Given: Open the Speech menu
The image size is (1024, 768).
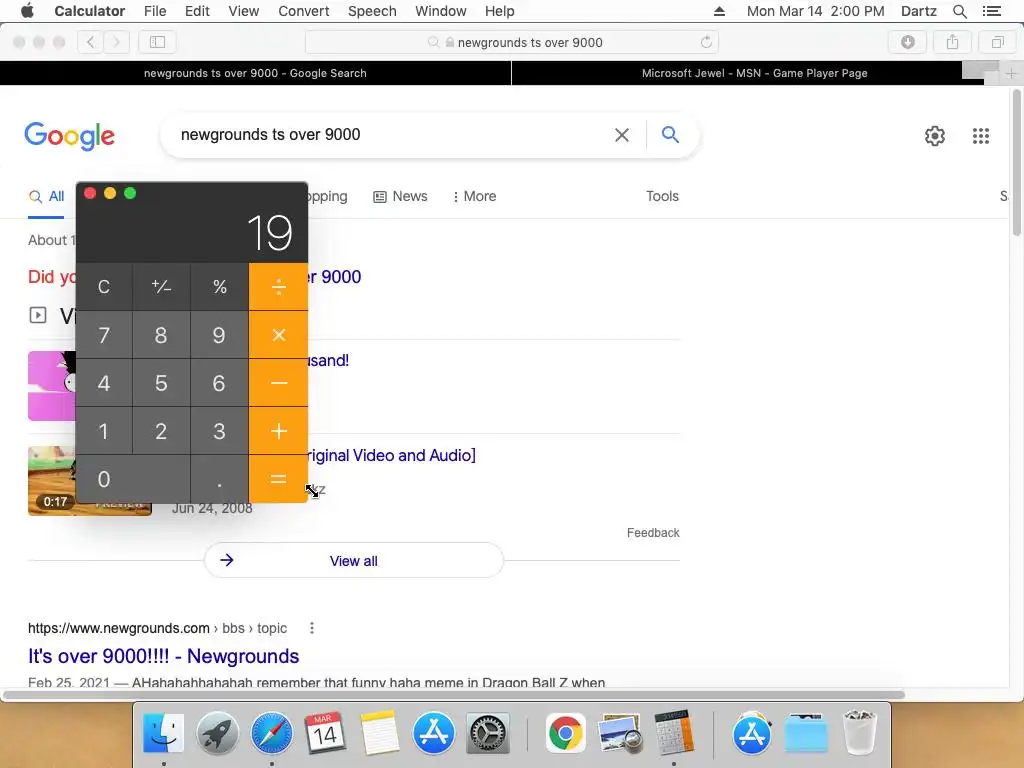Looking at the screenshot, I should [x=372, y=11].
